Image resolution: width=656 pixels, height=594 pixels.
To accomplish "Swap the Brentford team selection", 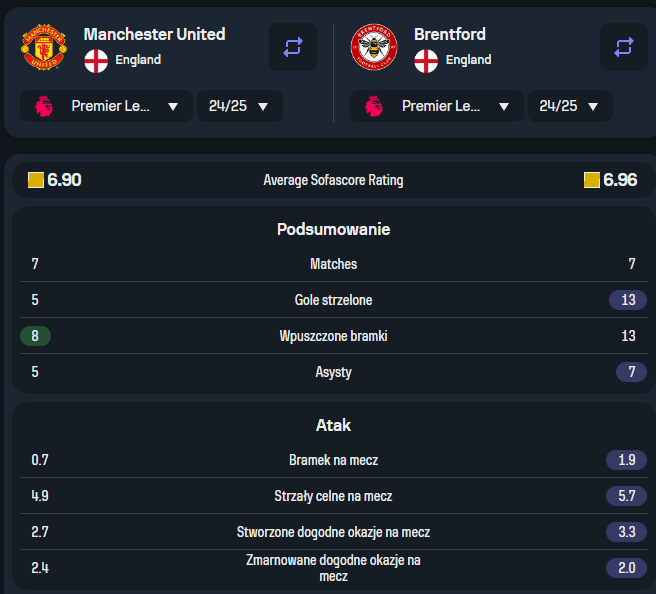I will pos(623,47).
